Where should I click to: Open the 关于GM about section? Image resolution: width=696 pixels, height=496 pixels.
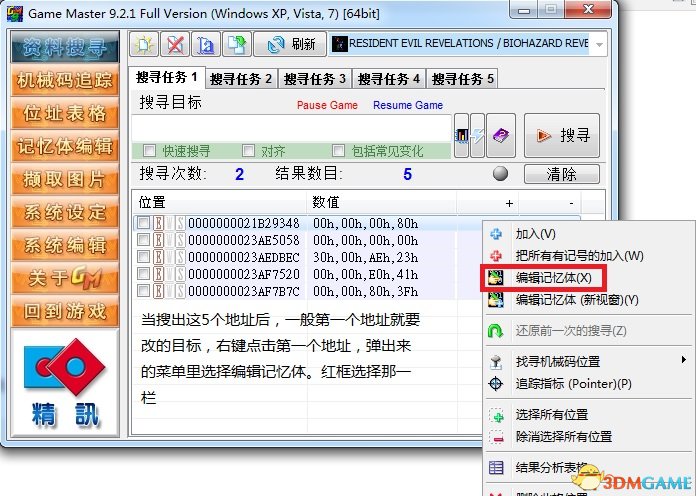65,278
